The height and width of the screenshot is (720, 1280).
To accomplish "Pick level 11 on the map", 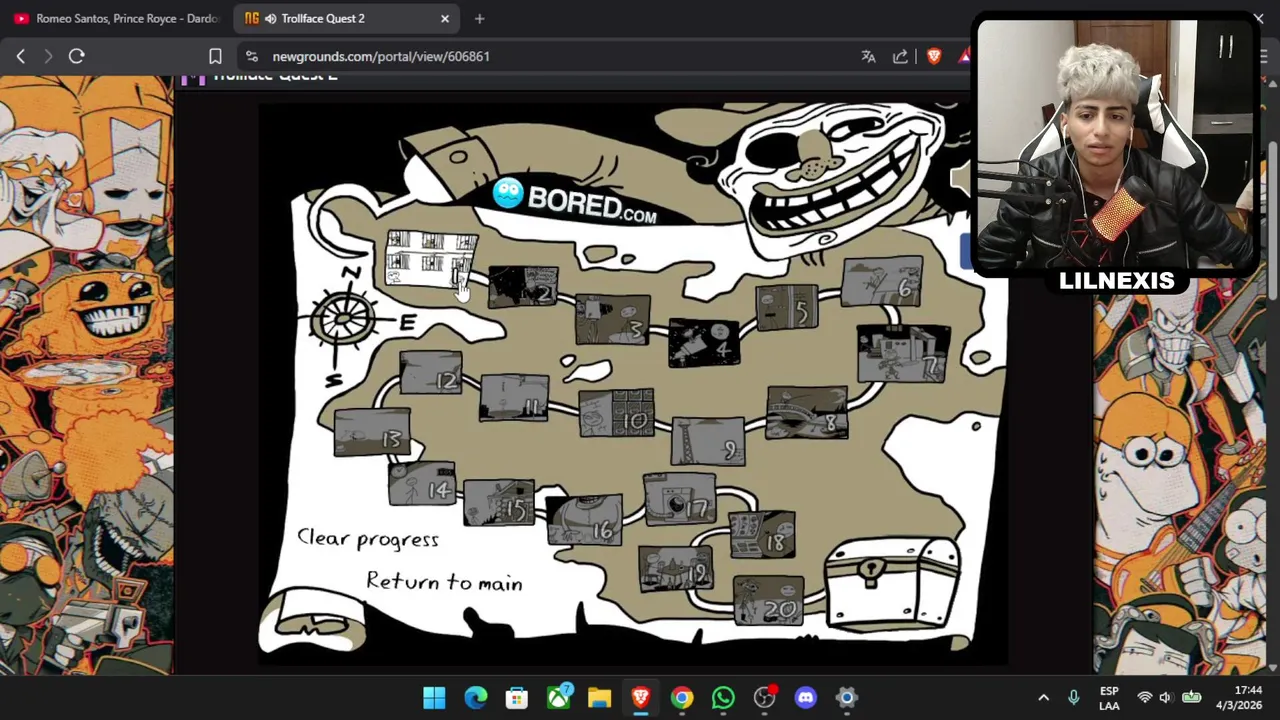I will (x=514, y=397).
